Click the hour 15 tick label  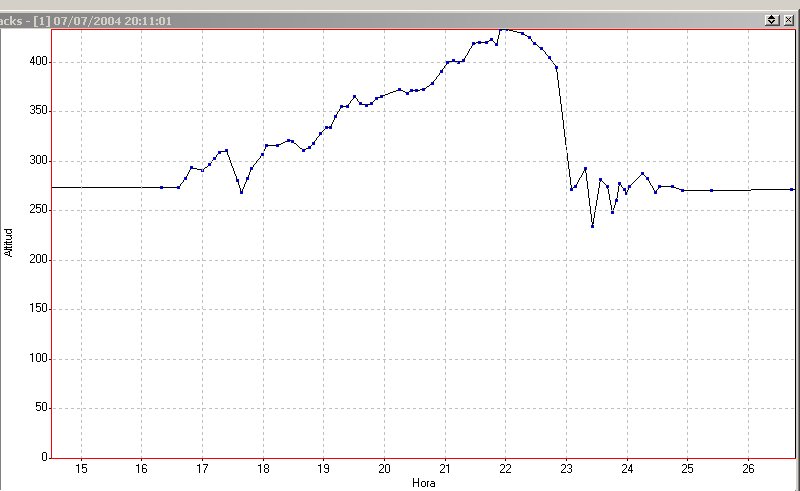coord(81,468)
